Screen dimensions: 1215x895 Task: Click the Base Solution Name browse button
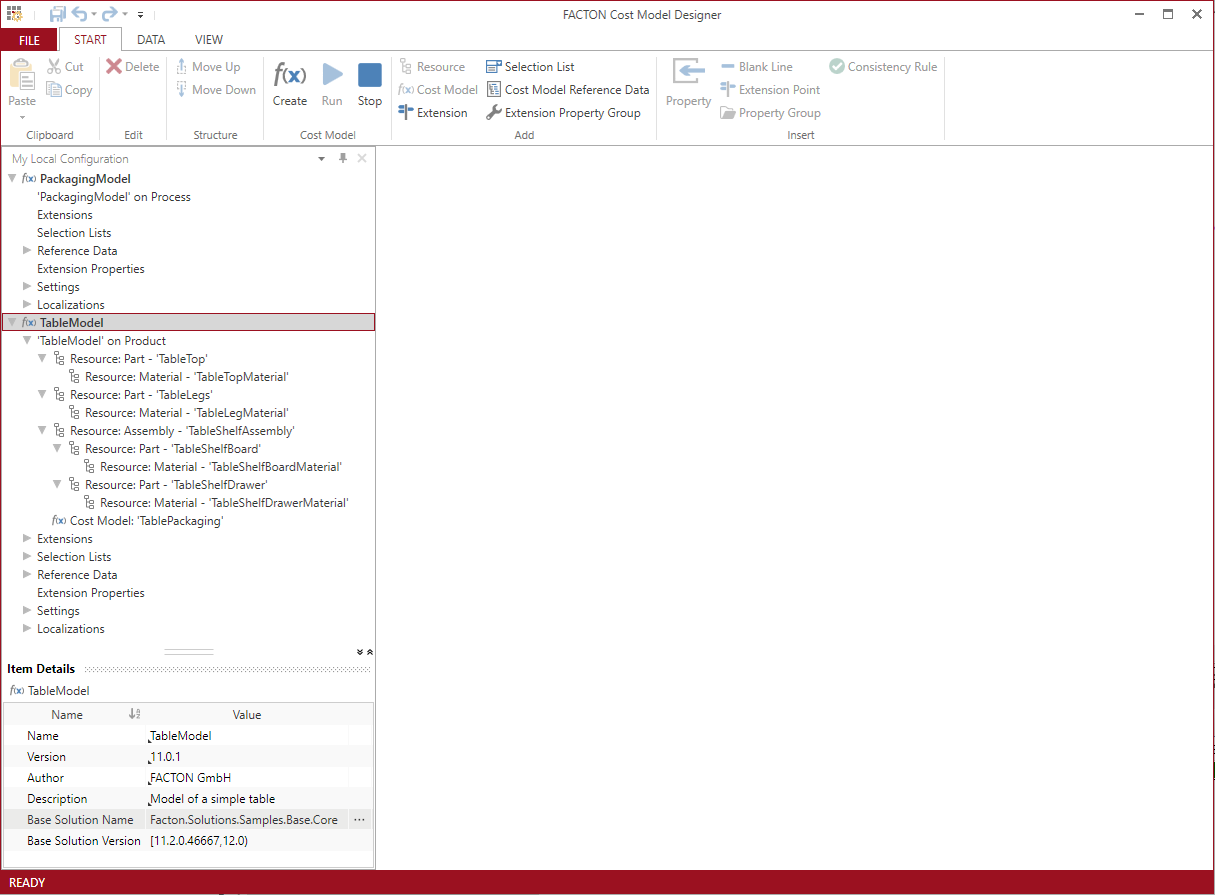(x=360, y=820)
